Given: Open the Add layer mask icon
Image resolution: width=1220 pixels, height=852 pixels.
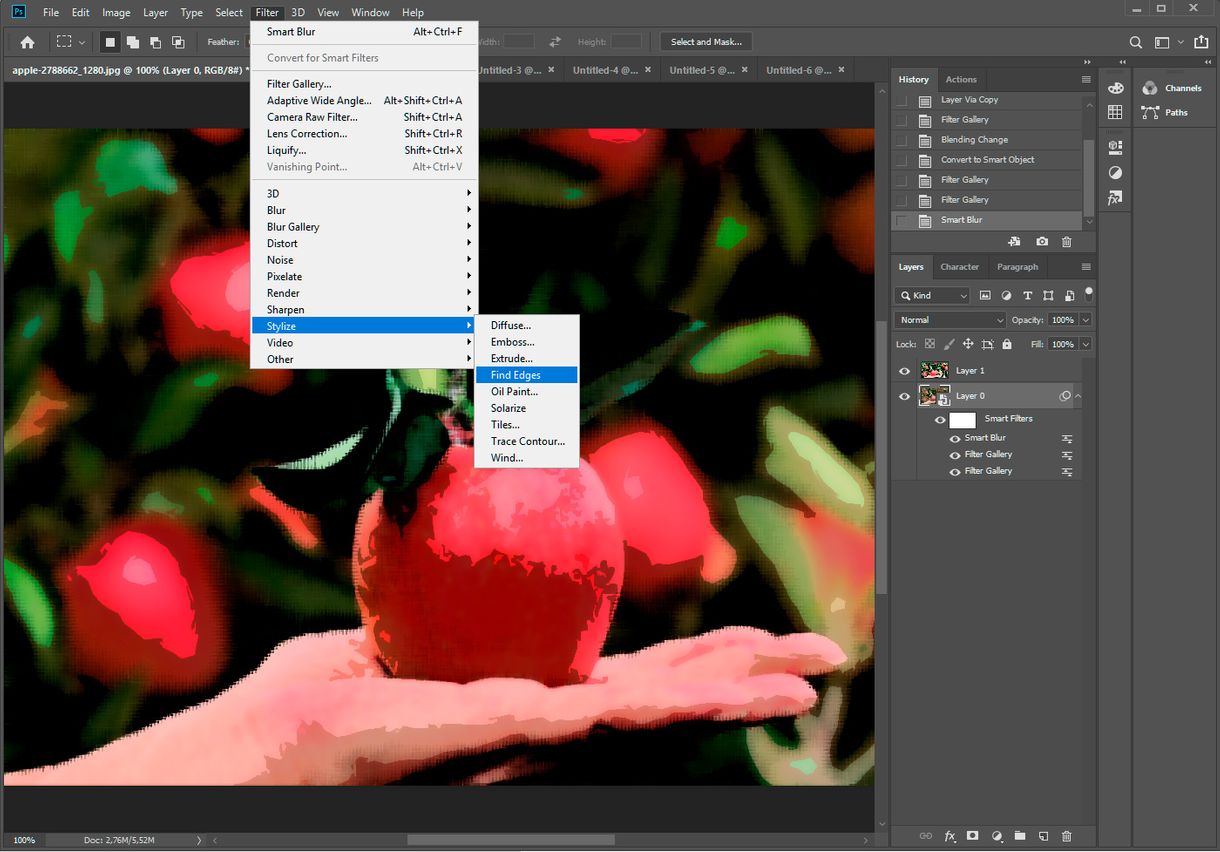Looking at the screenshot, I should pos(972,836).
